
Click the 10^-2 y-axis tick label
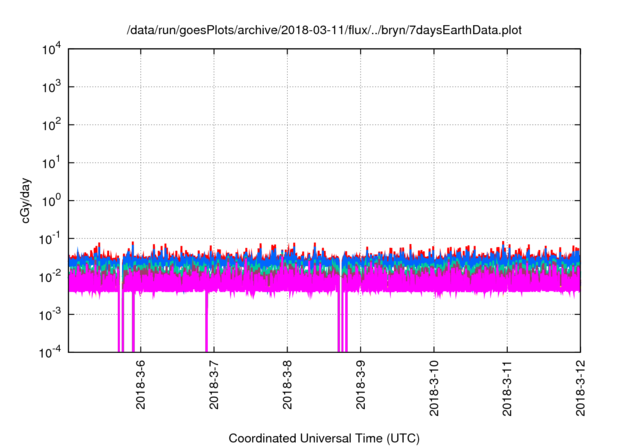(50, 277)
